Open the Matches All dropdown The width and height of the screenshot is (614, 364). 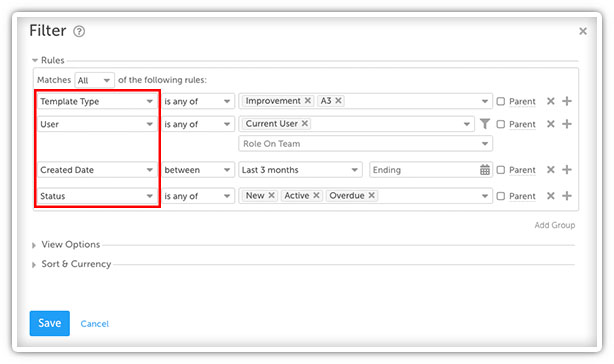click(94, 80)
